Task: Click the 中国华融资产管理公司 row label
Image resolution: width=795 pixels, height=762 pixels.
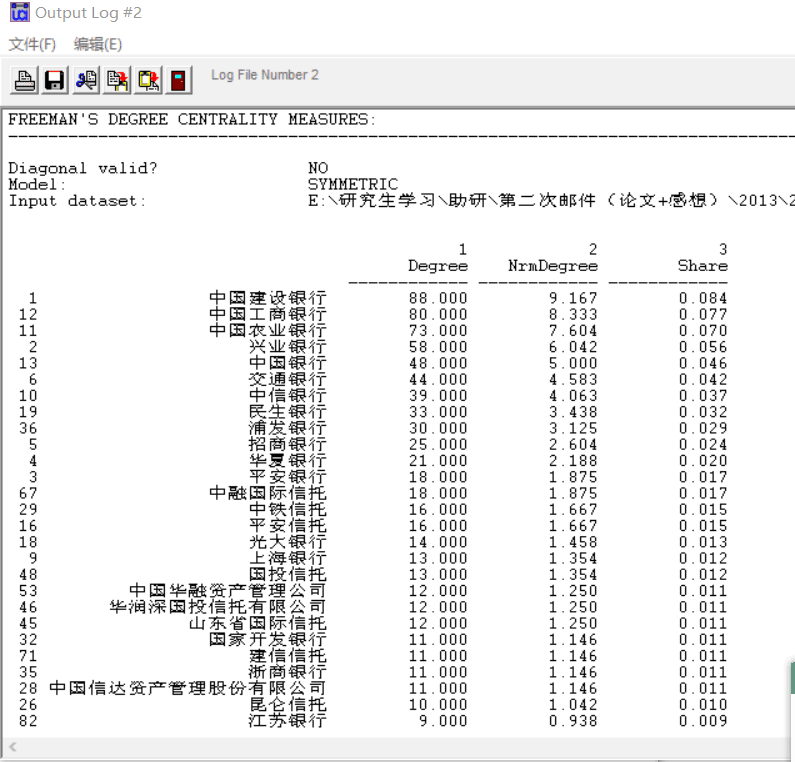Action: click(x=228, y=591)
